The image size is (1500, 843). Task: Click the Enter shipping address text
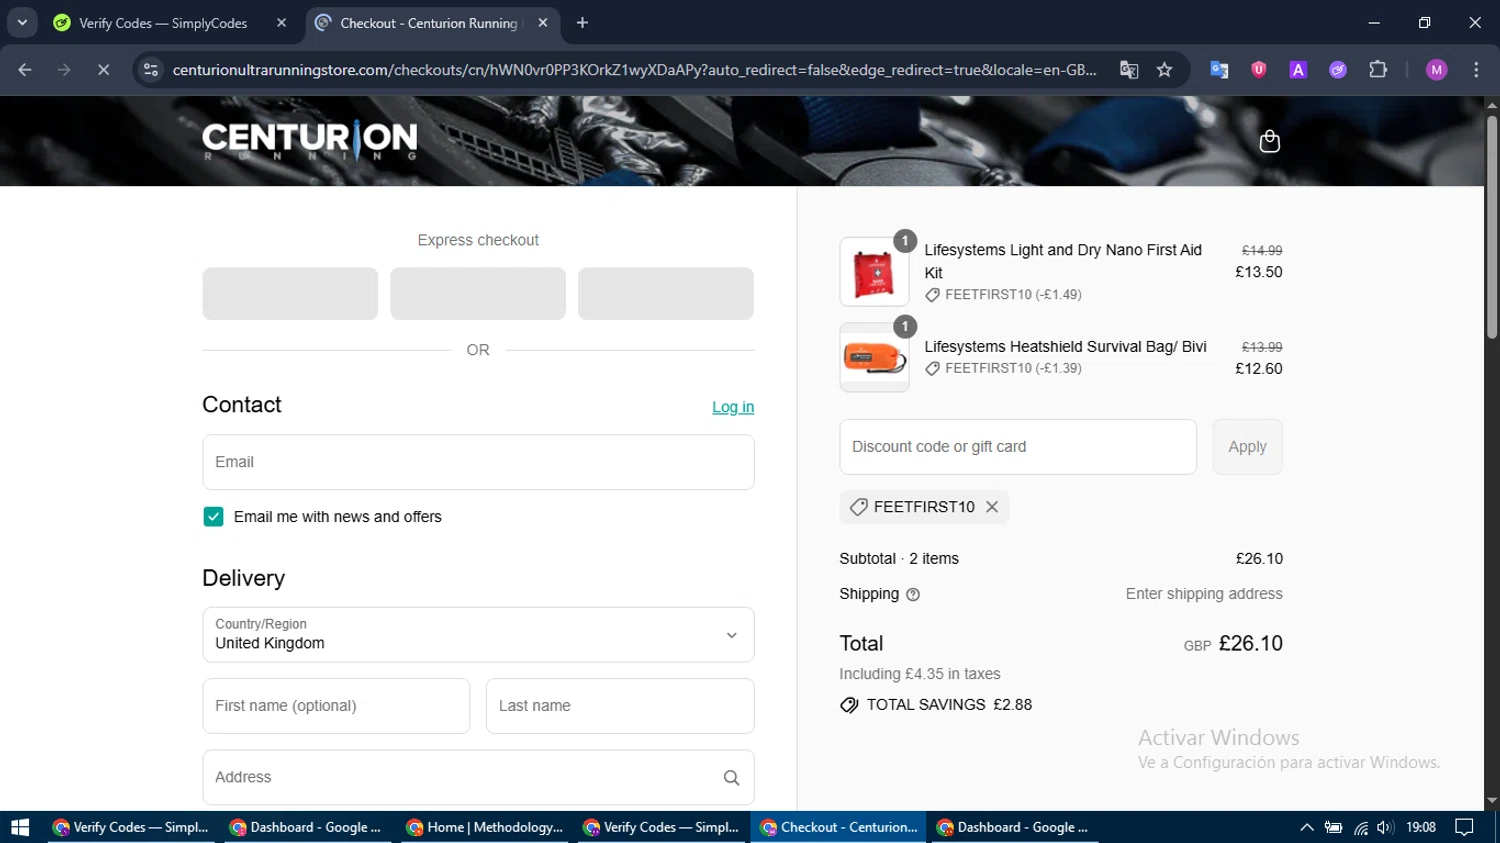click(x=1204, y=593)
